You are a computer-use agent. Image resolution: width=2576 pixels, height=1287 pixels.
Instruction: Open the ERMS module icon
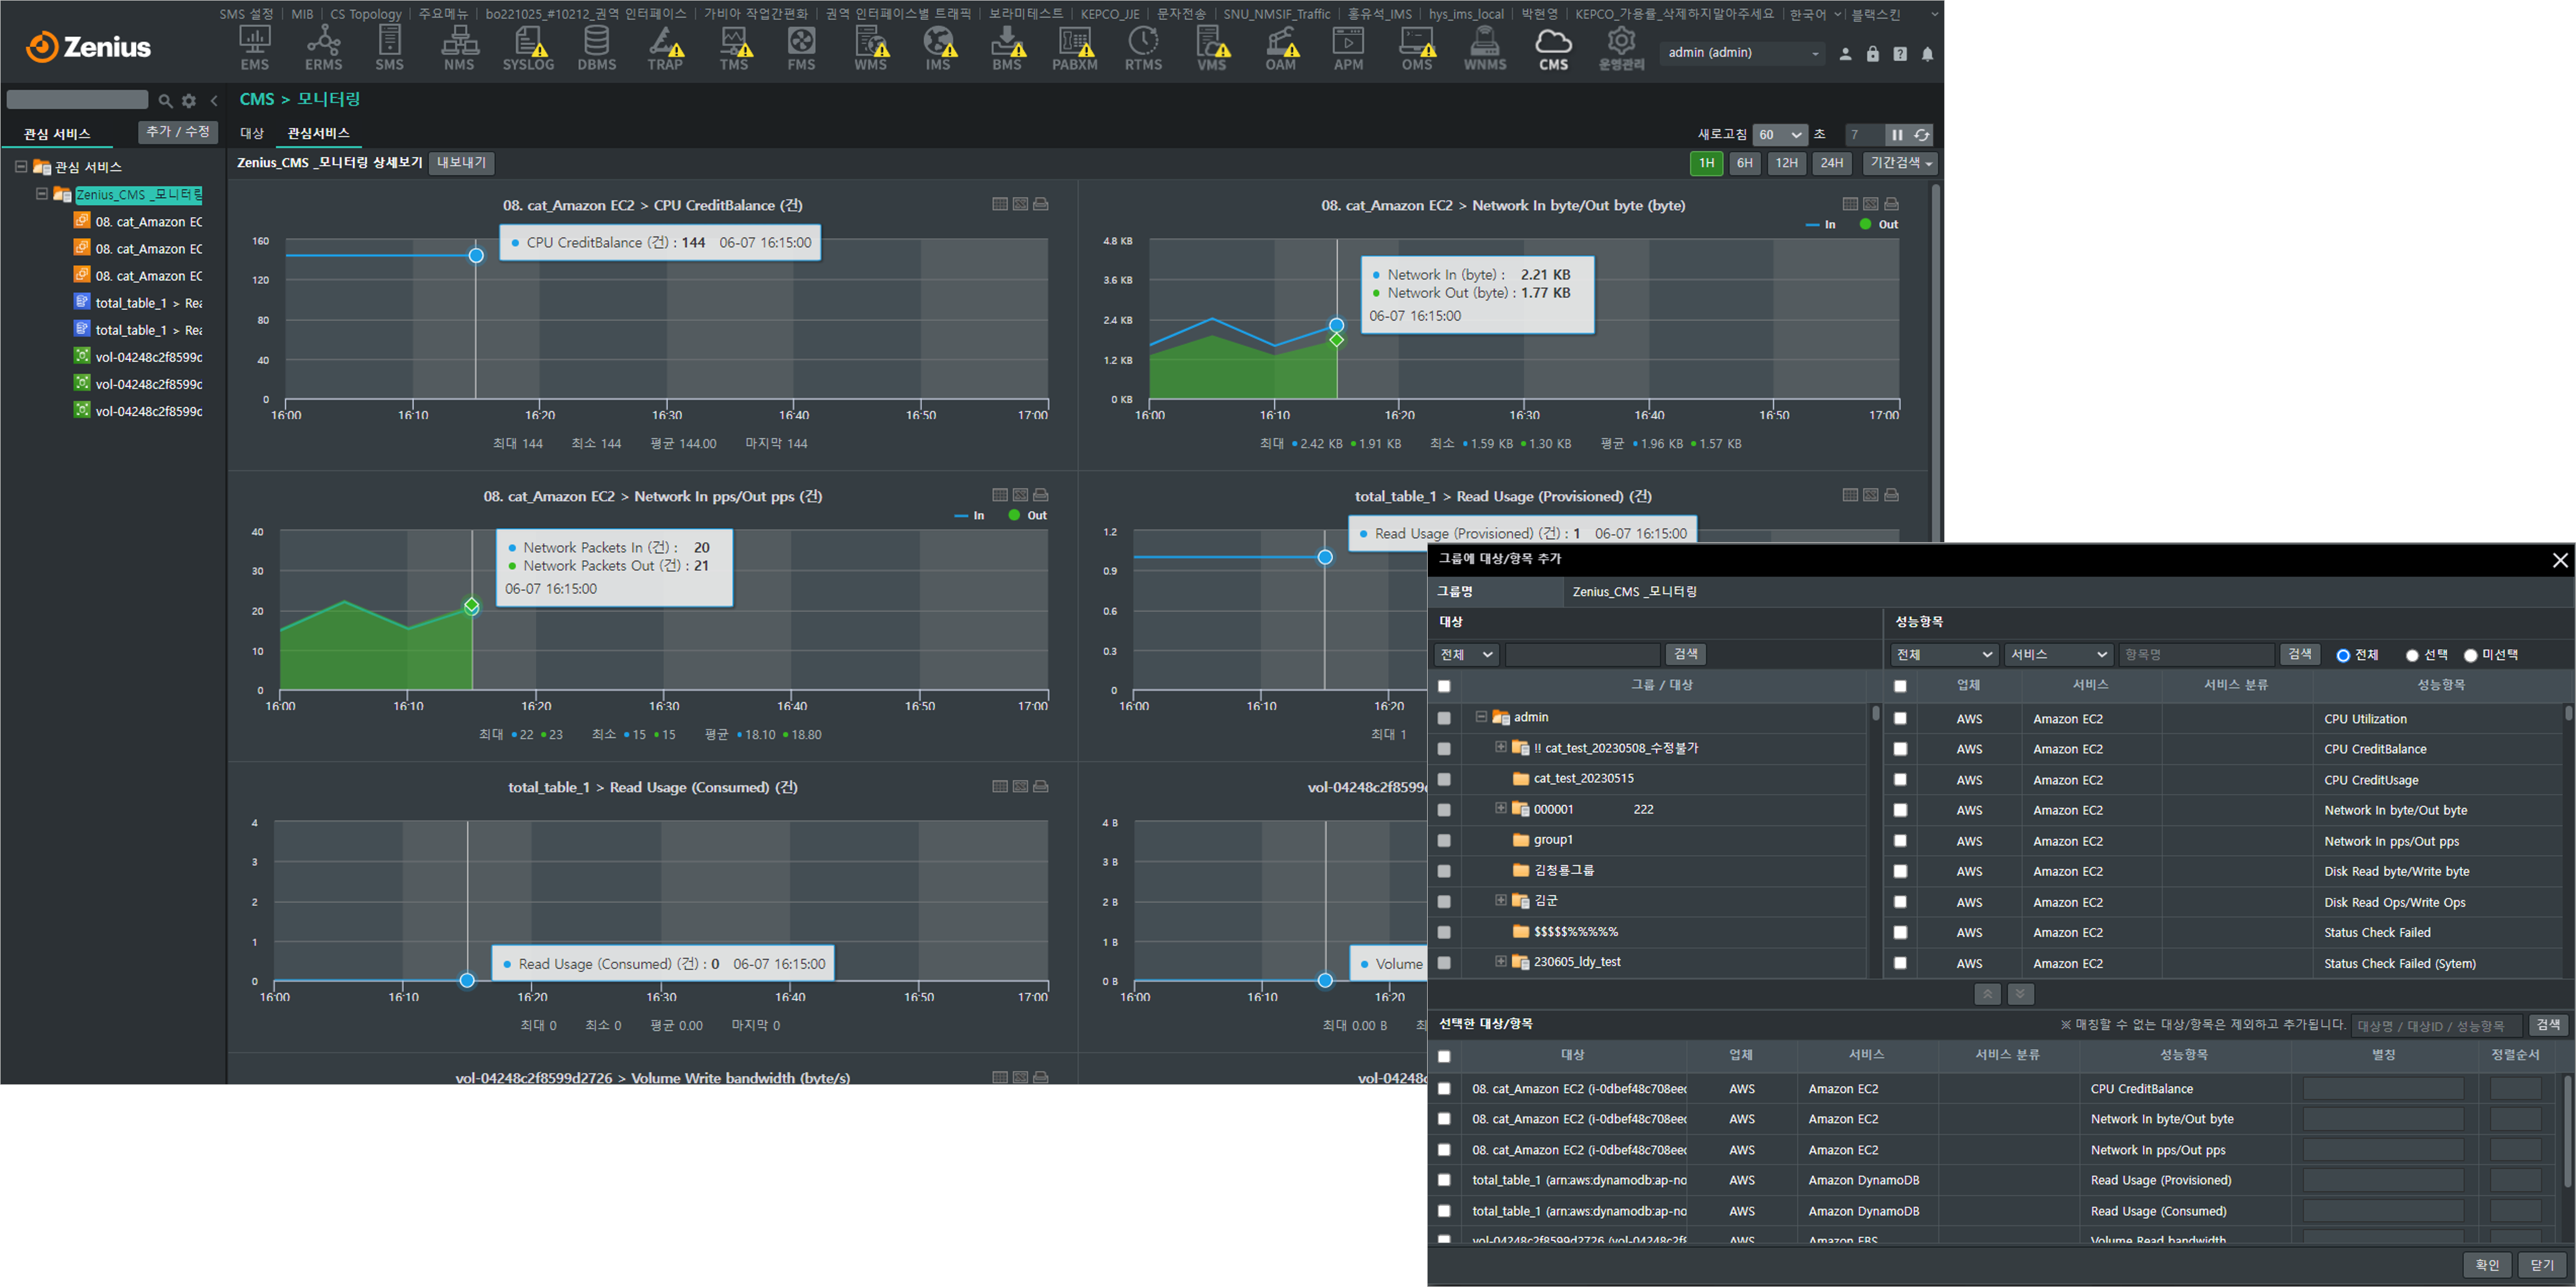coord(323,48)
